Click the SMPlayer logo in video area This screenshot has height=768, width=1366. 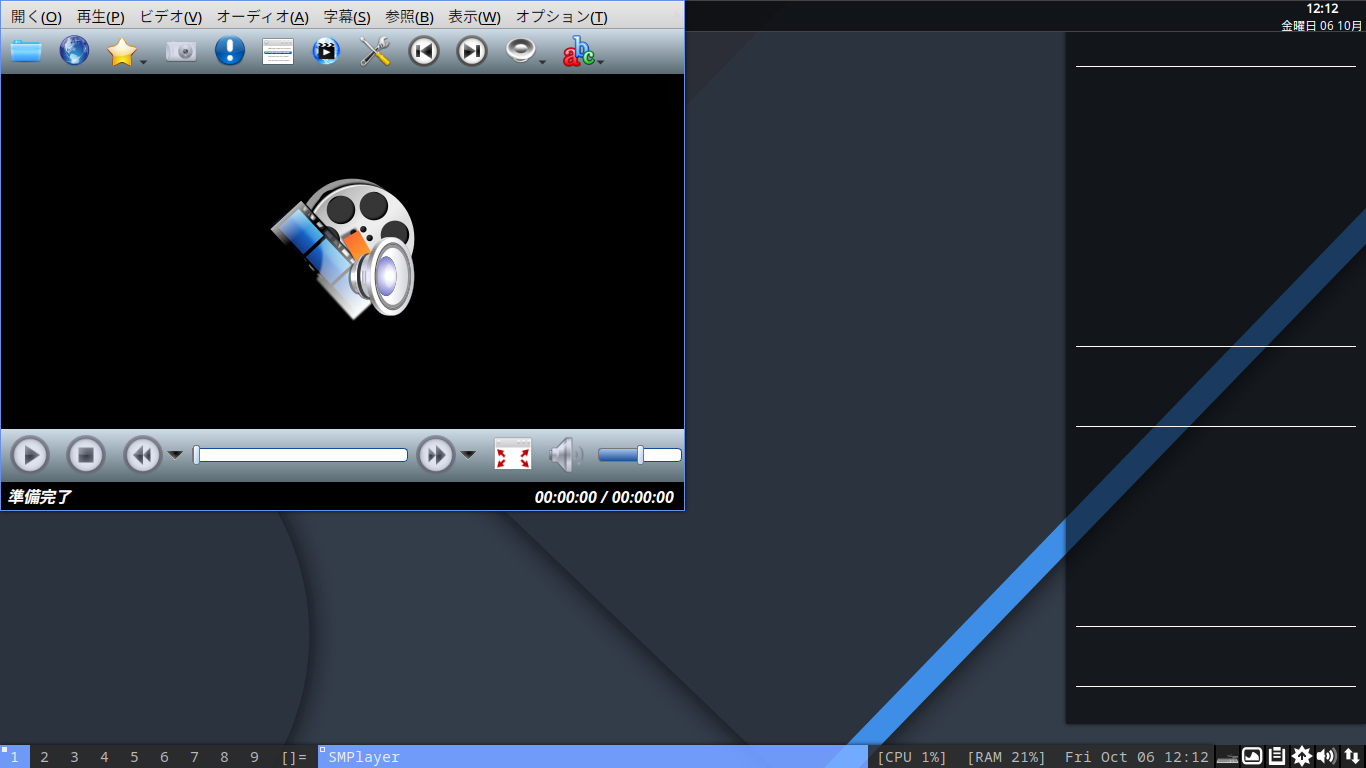[x=343, y=249]
